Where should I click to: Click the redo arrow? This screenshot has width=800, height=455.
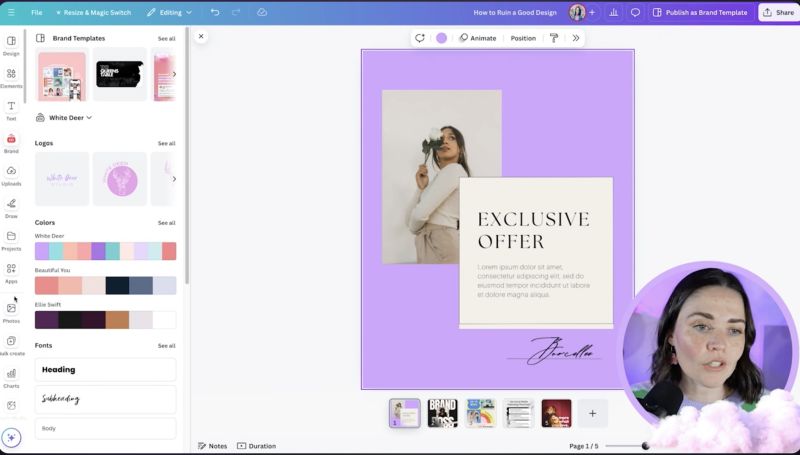tap(236, 12)
